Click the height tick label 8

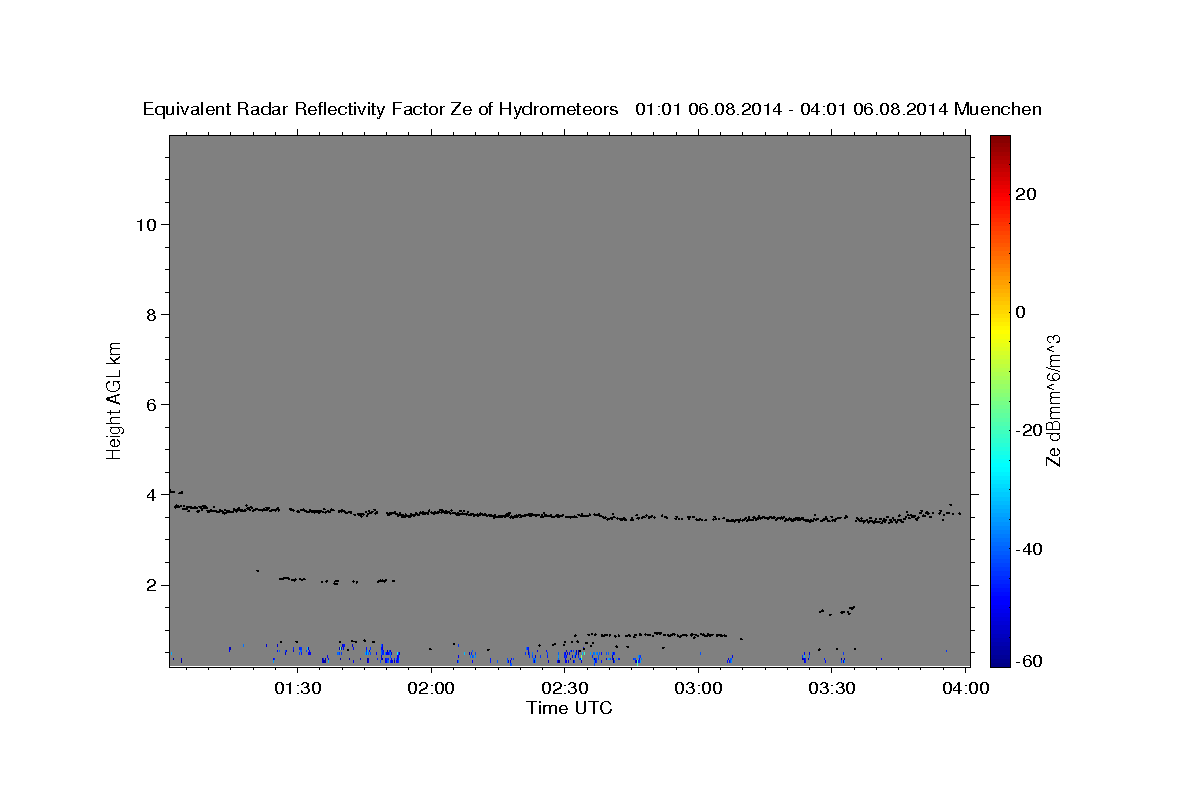pyautogui.click(x=153, y=314)
